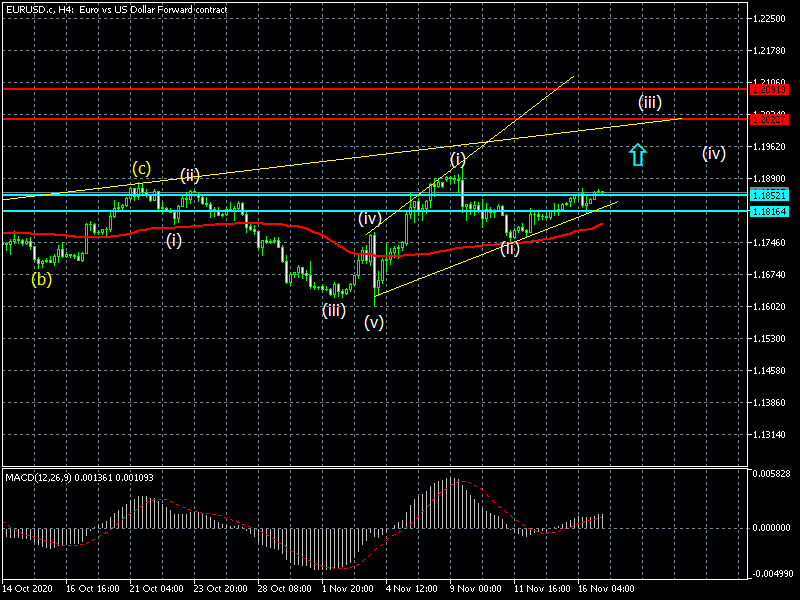Select the (iii) label below the November low

click(x=333, y=310)
